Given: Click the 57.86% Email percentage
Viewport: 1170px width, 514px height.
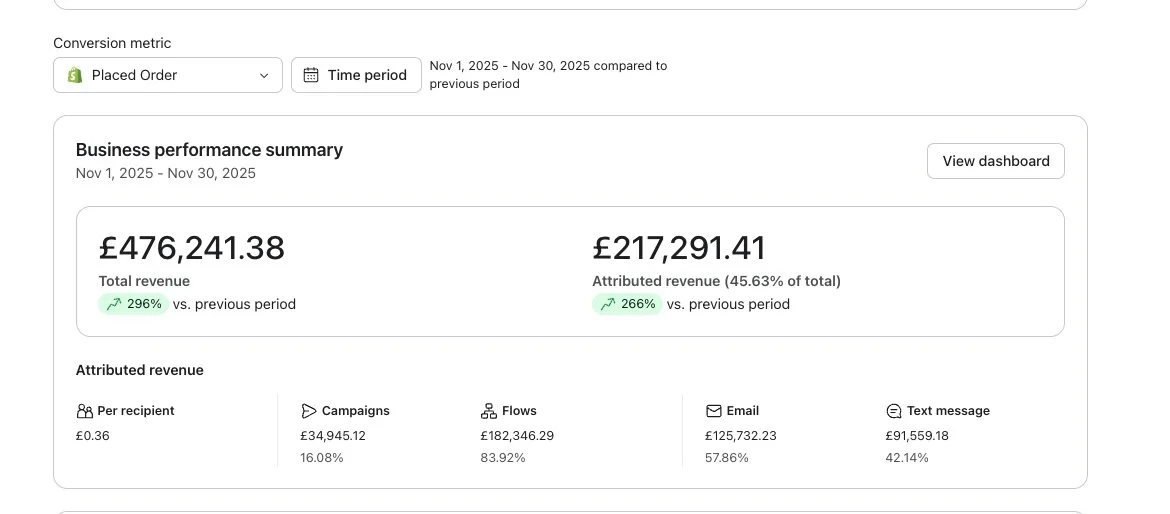Looking at the screenshot, I should tap(727, 458).
